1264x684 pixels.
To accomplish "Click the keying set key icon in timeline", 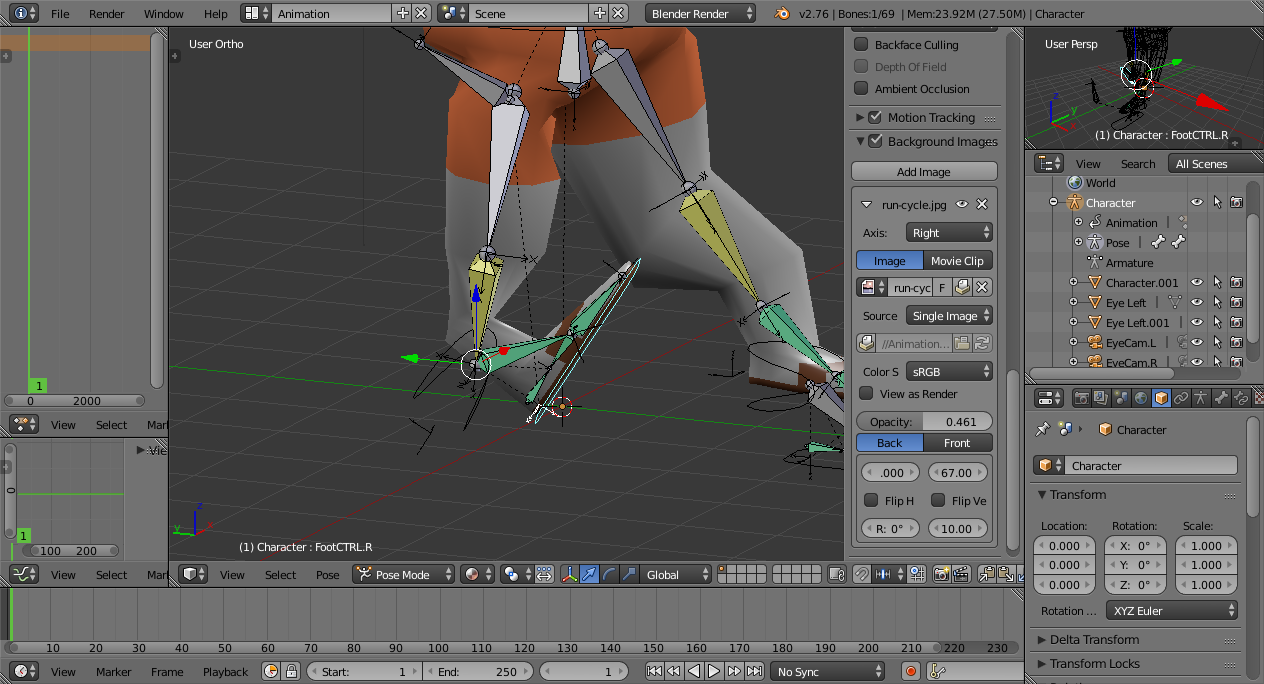I will click(937, 672).
